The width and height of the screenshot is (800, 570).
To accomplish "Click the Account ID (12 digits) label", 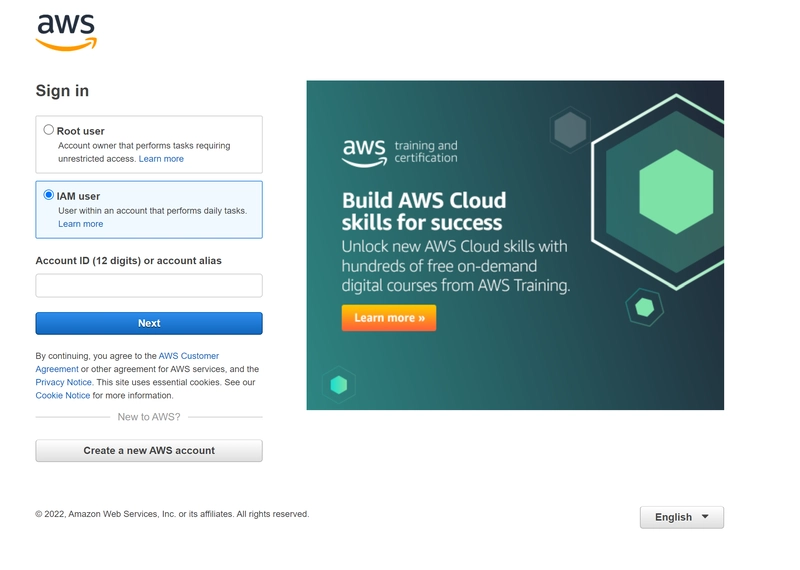I will click(x=129, y=261).
